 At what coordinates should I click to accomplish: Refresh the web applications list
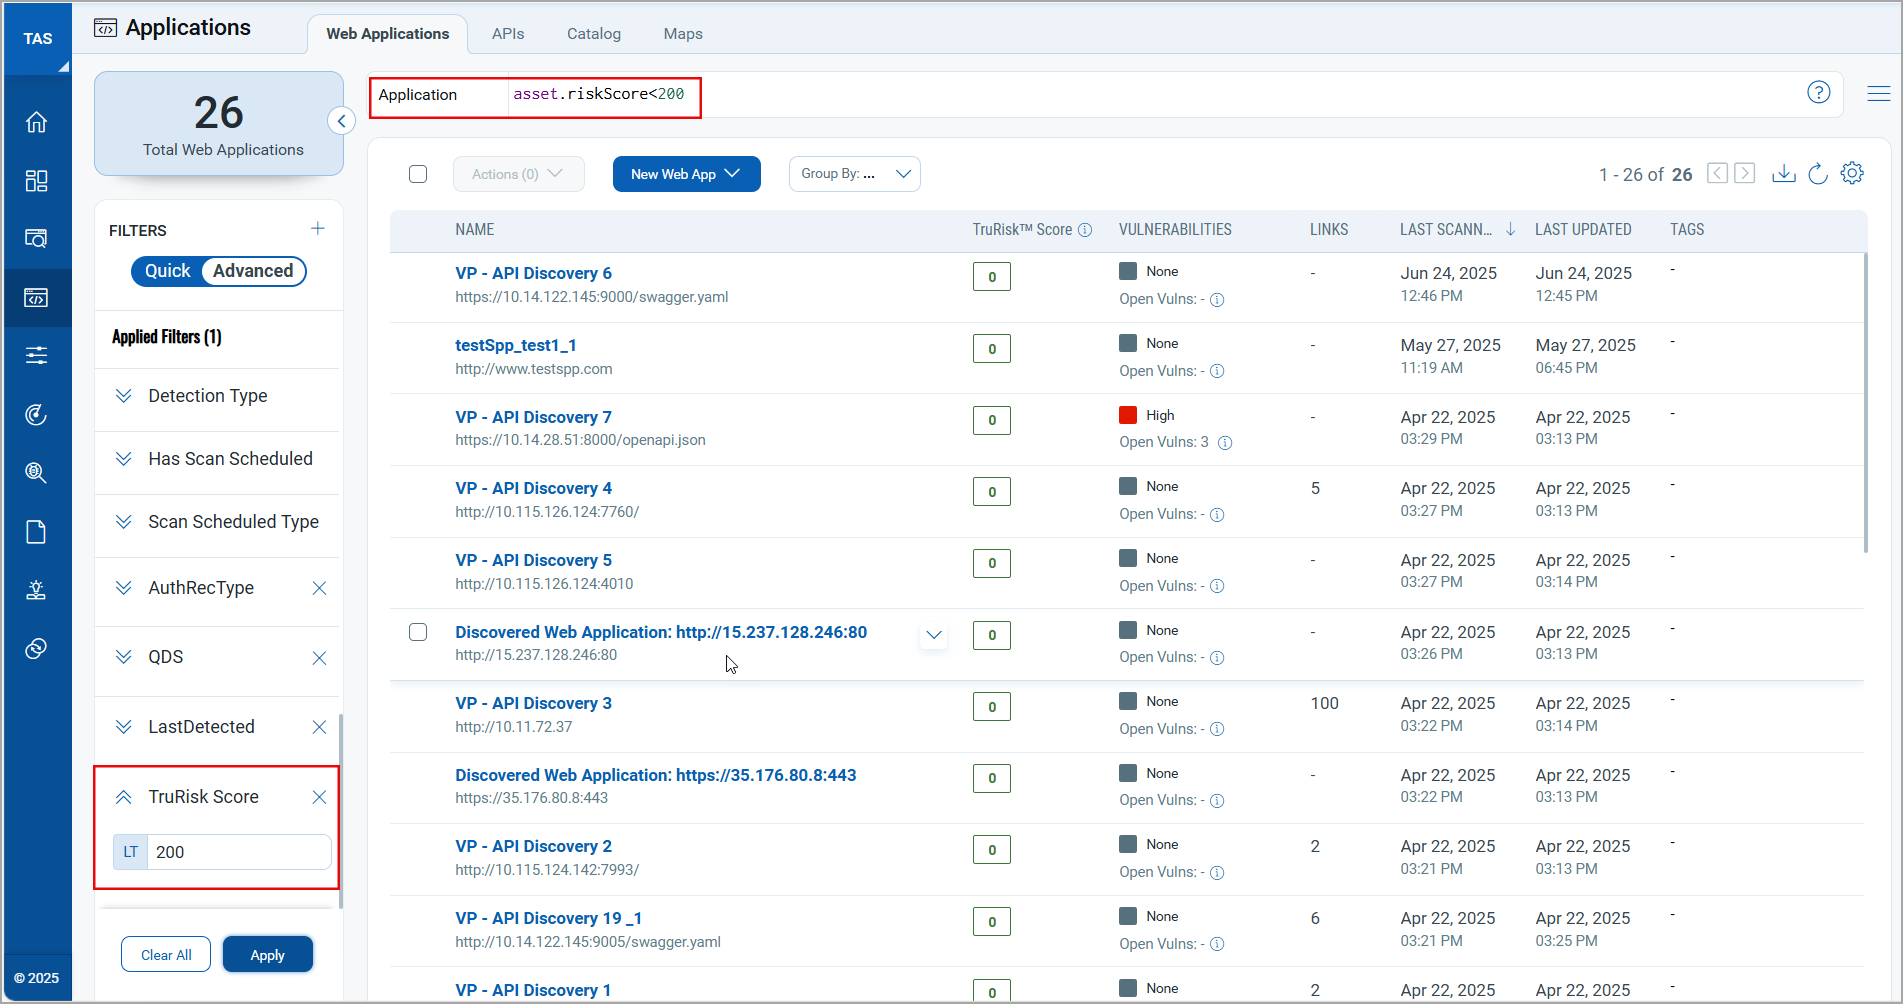pos(1818,173)
